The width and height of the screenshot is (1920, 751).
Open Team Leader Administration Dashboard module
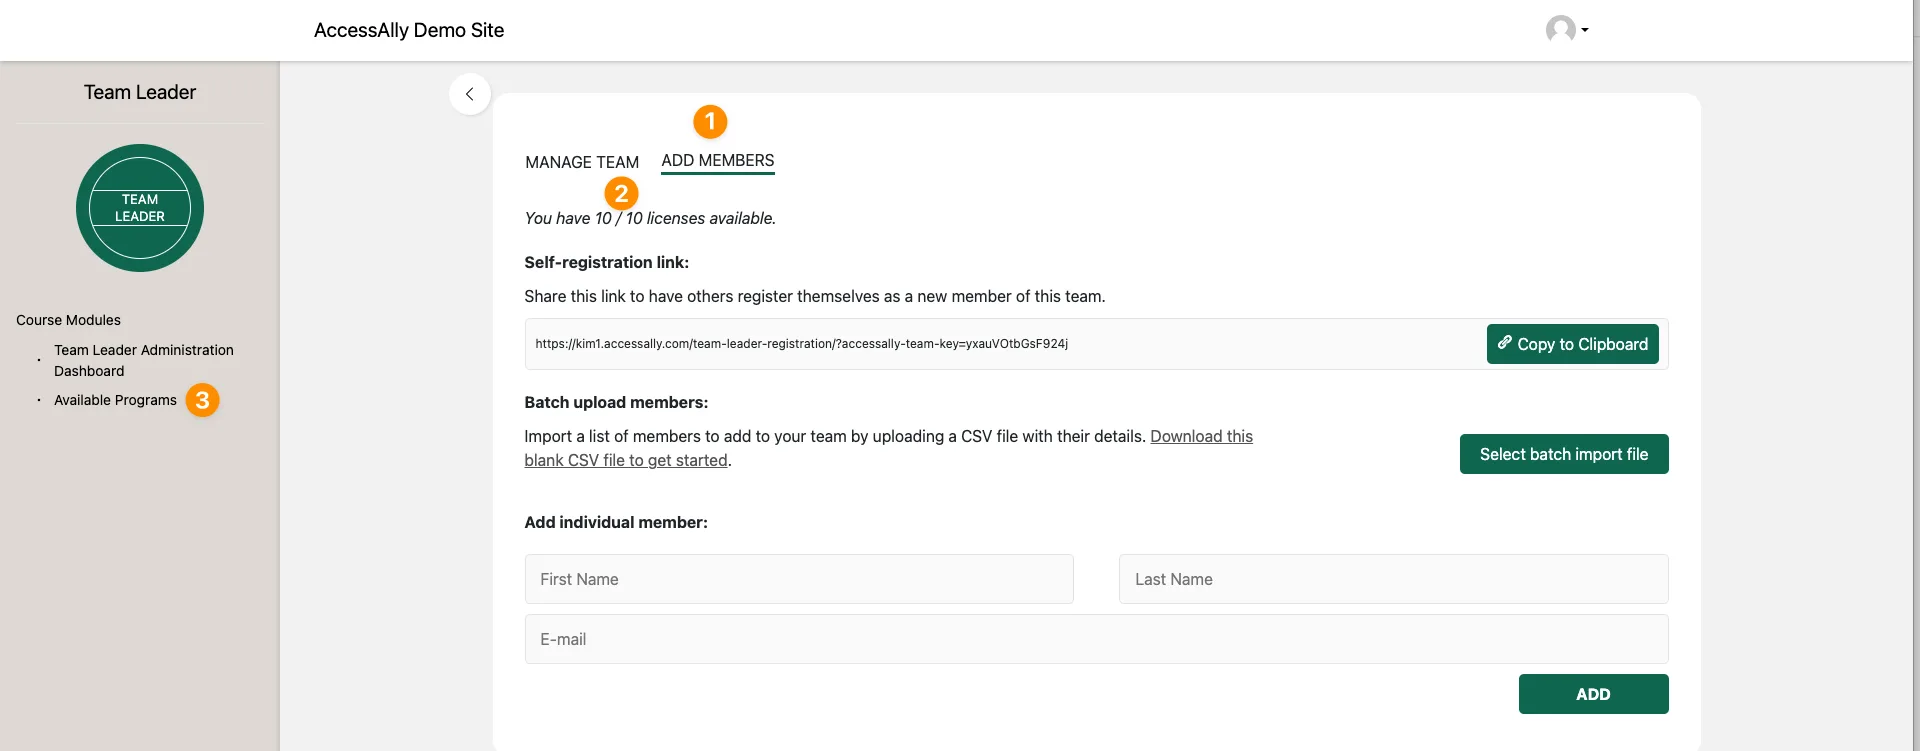pyautogui.click(x=143, y=360)
